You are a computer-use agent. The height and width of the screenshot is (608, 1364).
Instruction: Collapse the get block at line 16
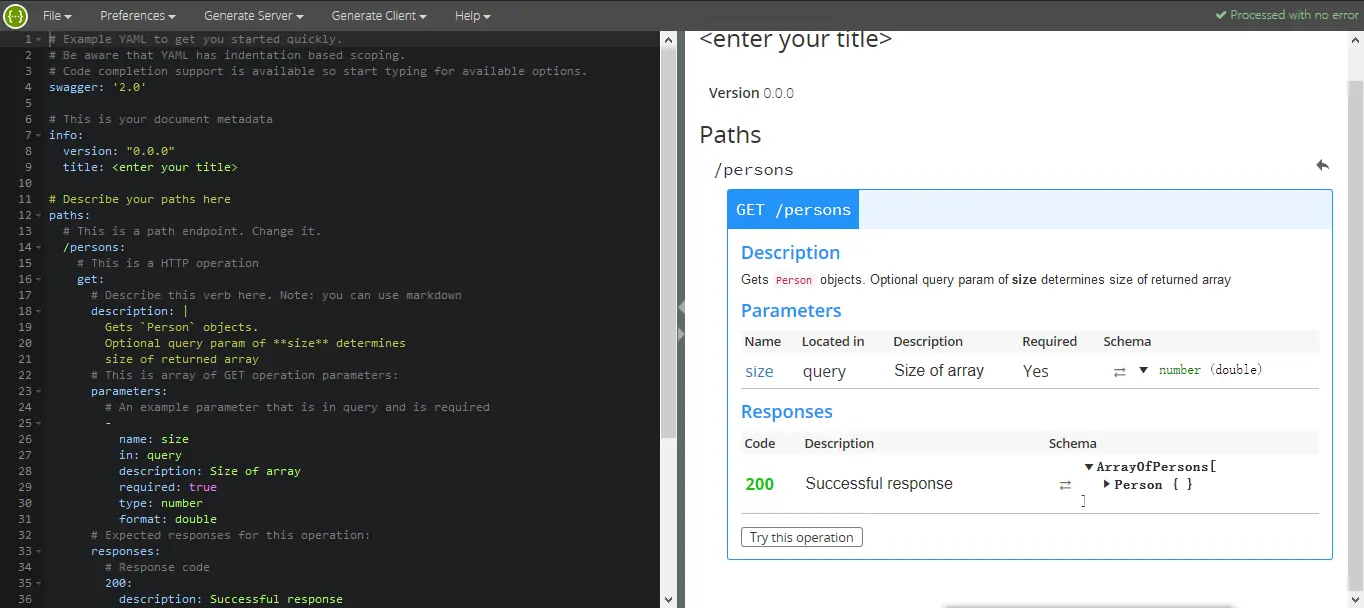coord(38,279)
